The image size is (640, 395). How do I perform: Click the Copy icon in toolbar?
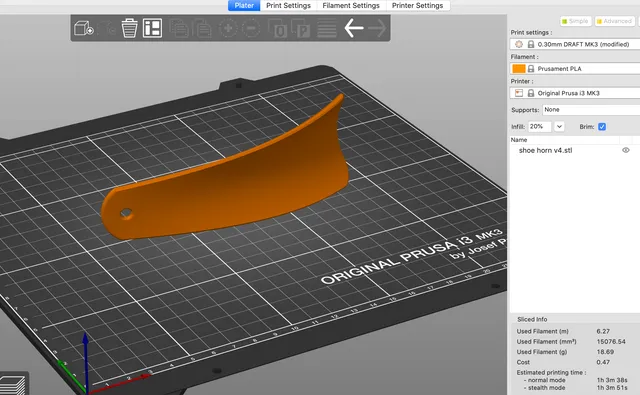point(179,28)
